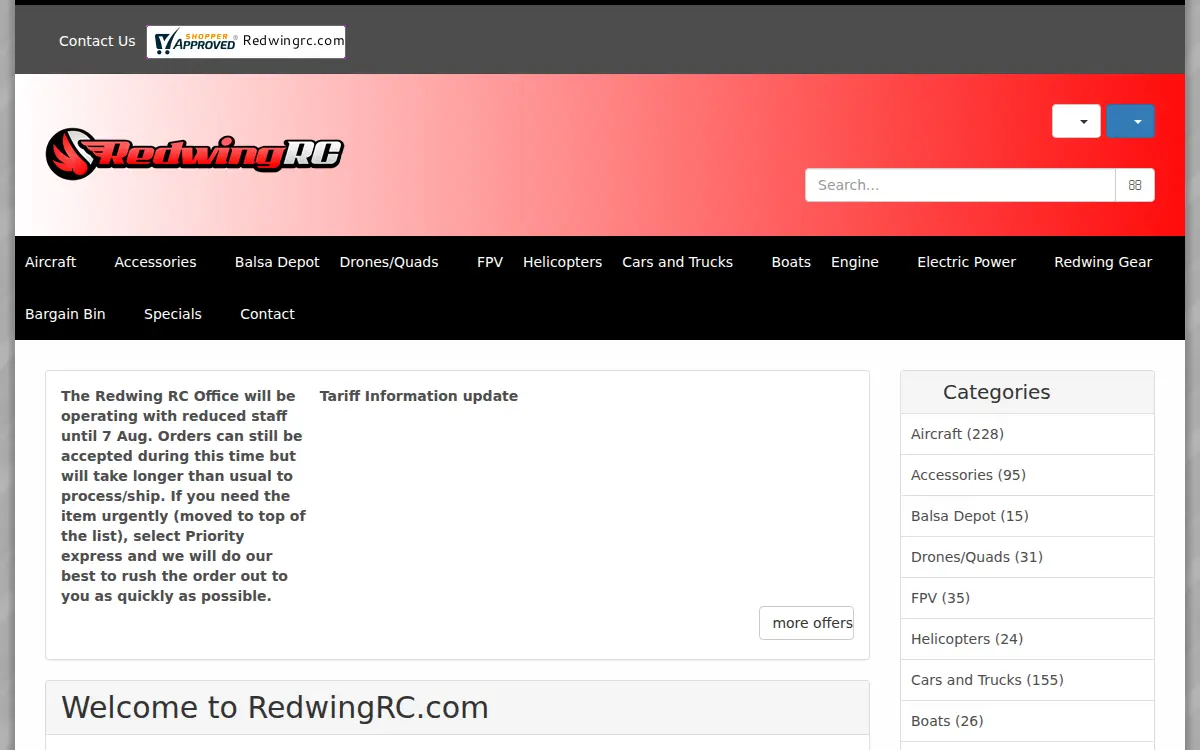Click the RedwingRC logo
Image resolution: width=1200 pixels, height=750 pixels.
click(195, 154)
